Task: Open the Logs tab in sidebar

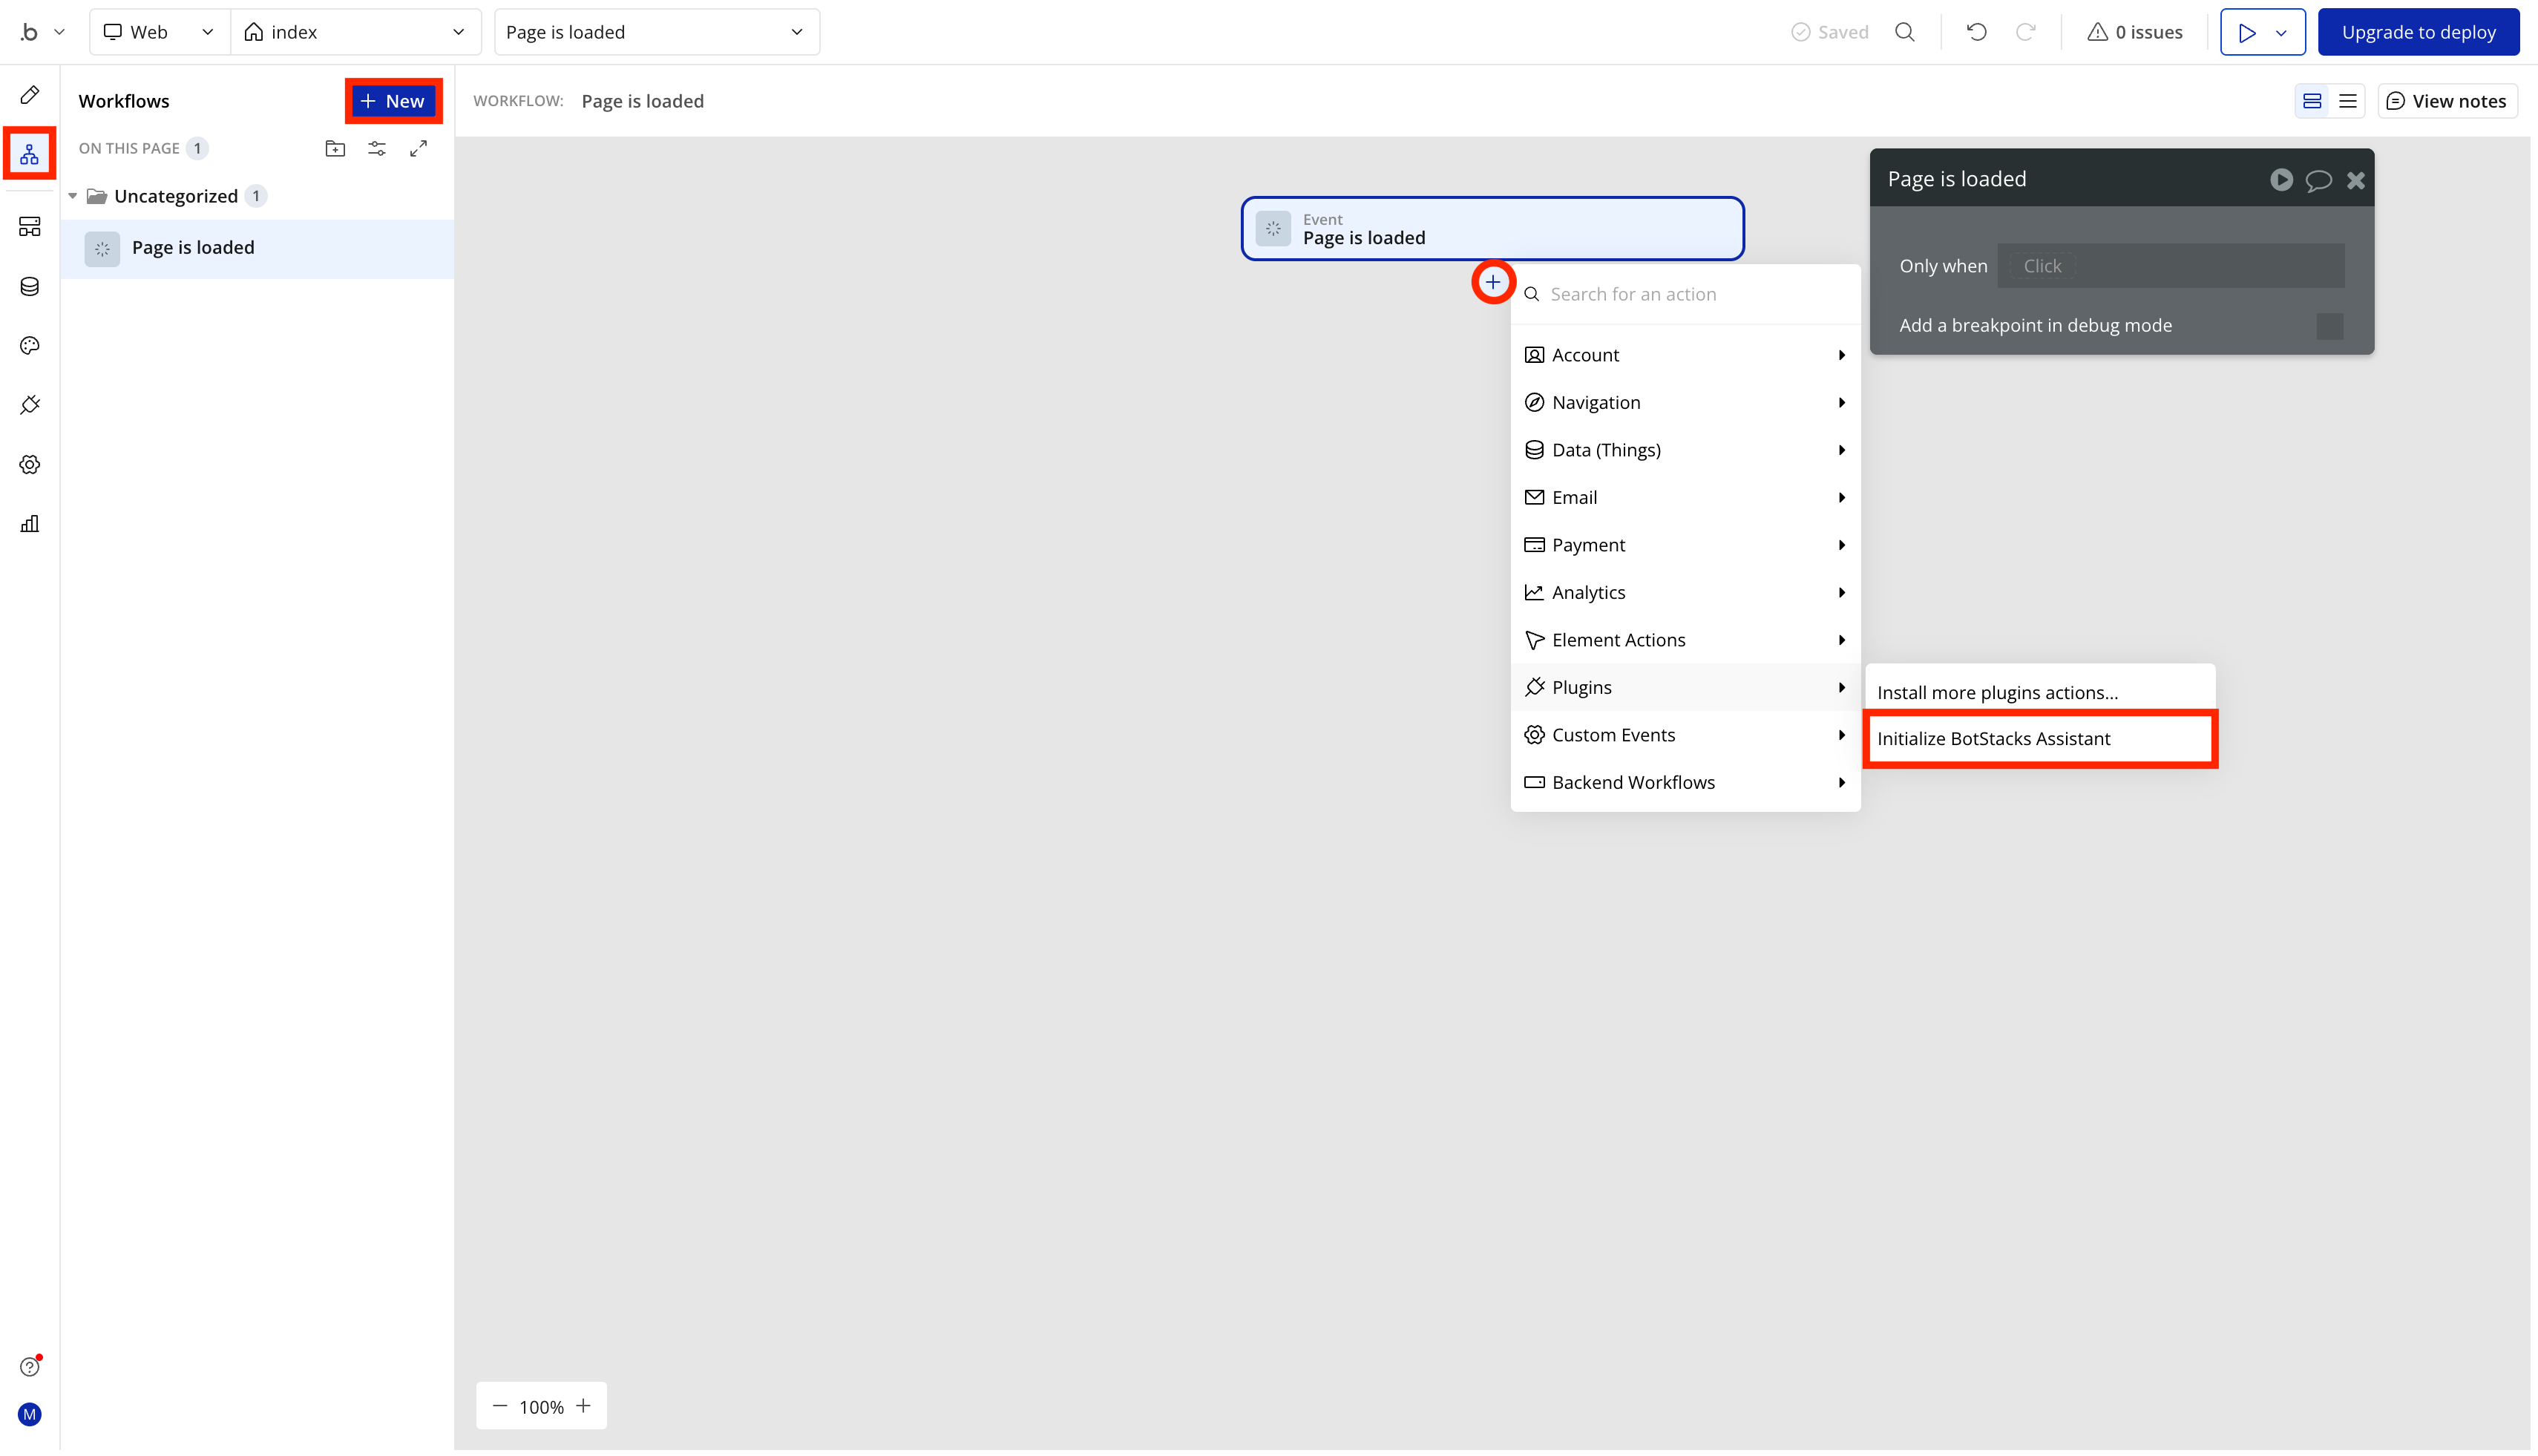Action: click(30, 524)
